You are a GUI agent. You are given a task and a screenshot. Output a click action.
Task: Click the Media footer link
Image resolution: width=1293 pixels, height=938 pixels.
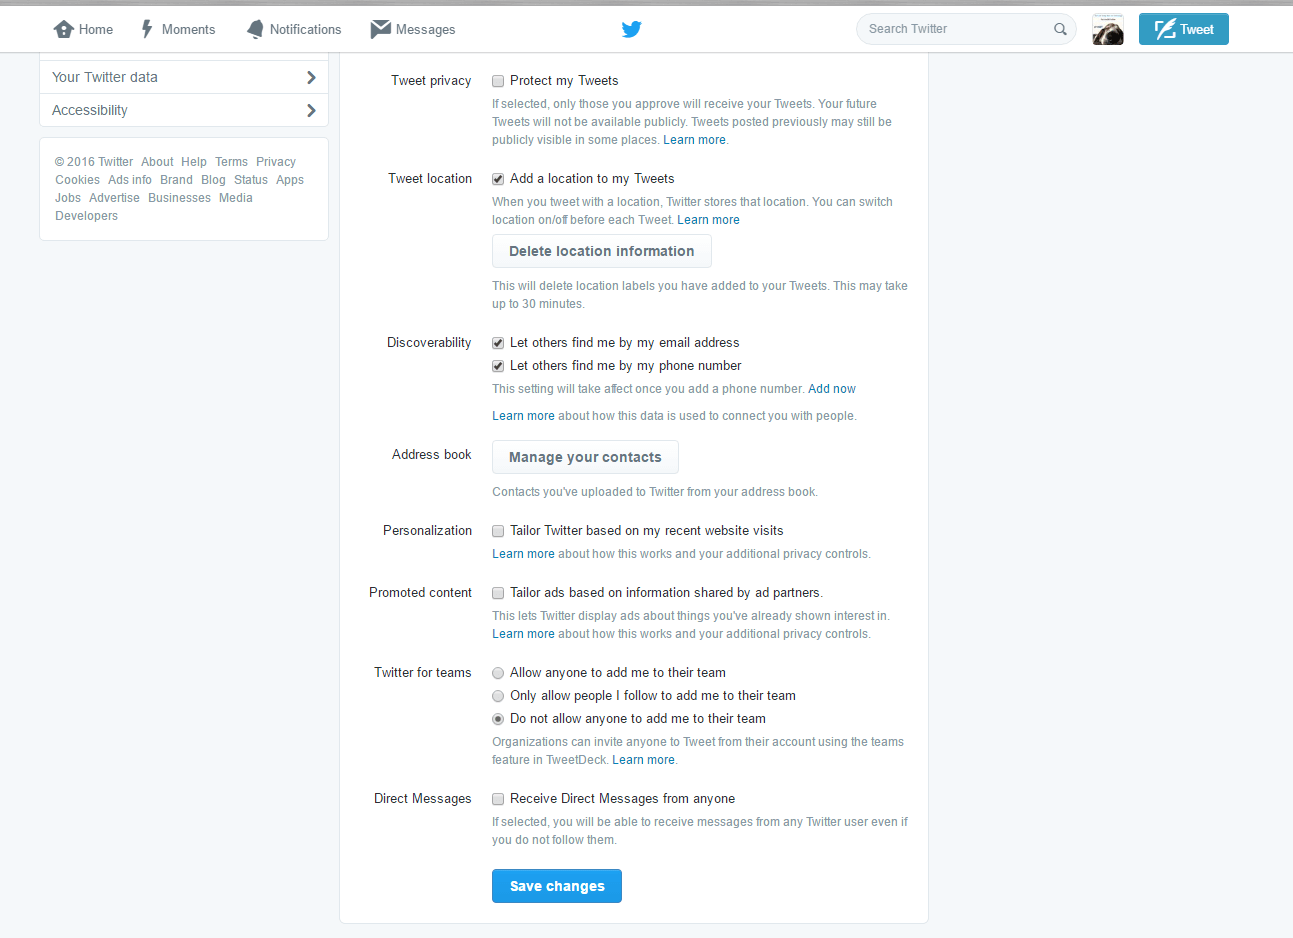click(236, 198)
